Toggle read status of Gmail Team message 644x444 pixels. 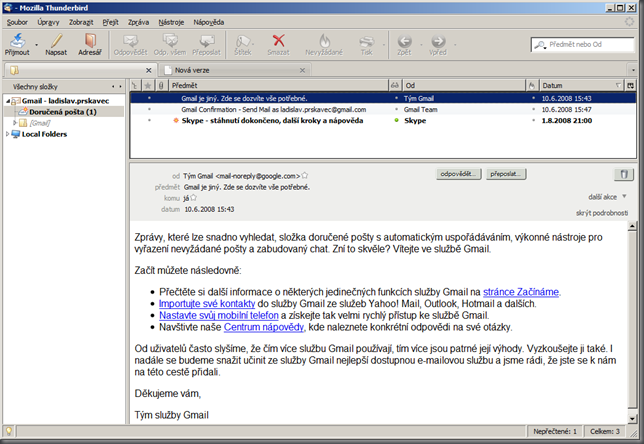pos(396,109)
